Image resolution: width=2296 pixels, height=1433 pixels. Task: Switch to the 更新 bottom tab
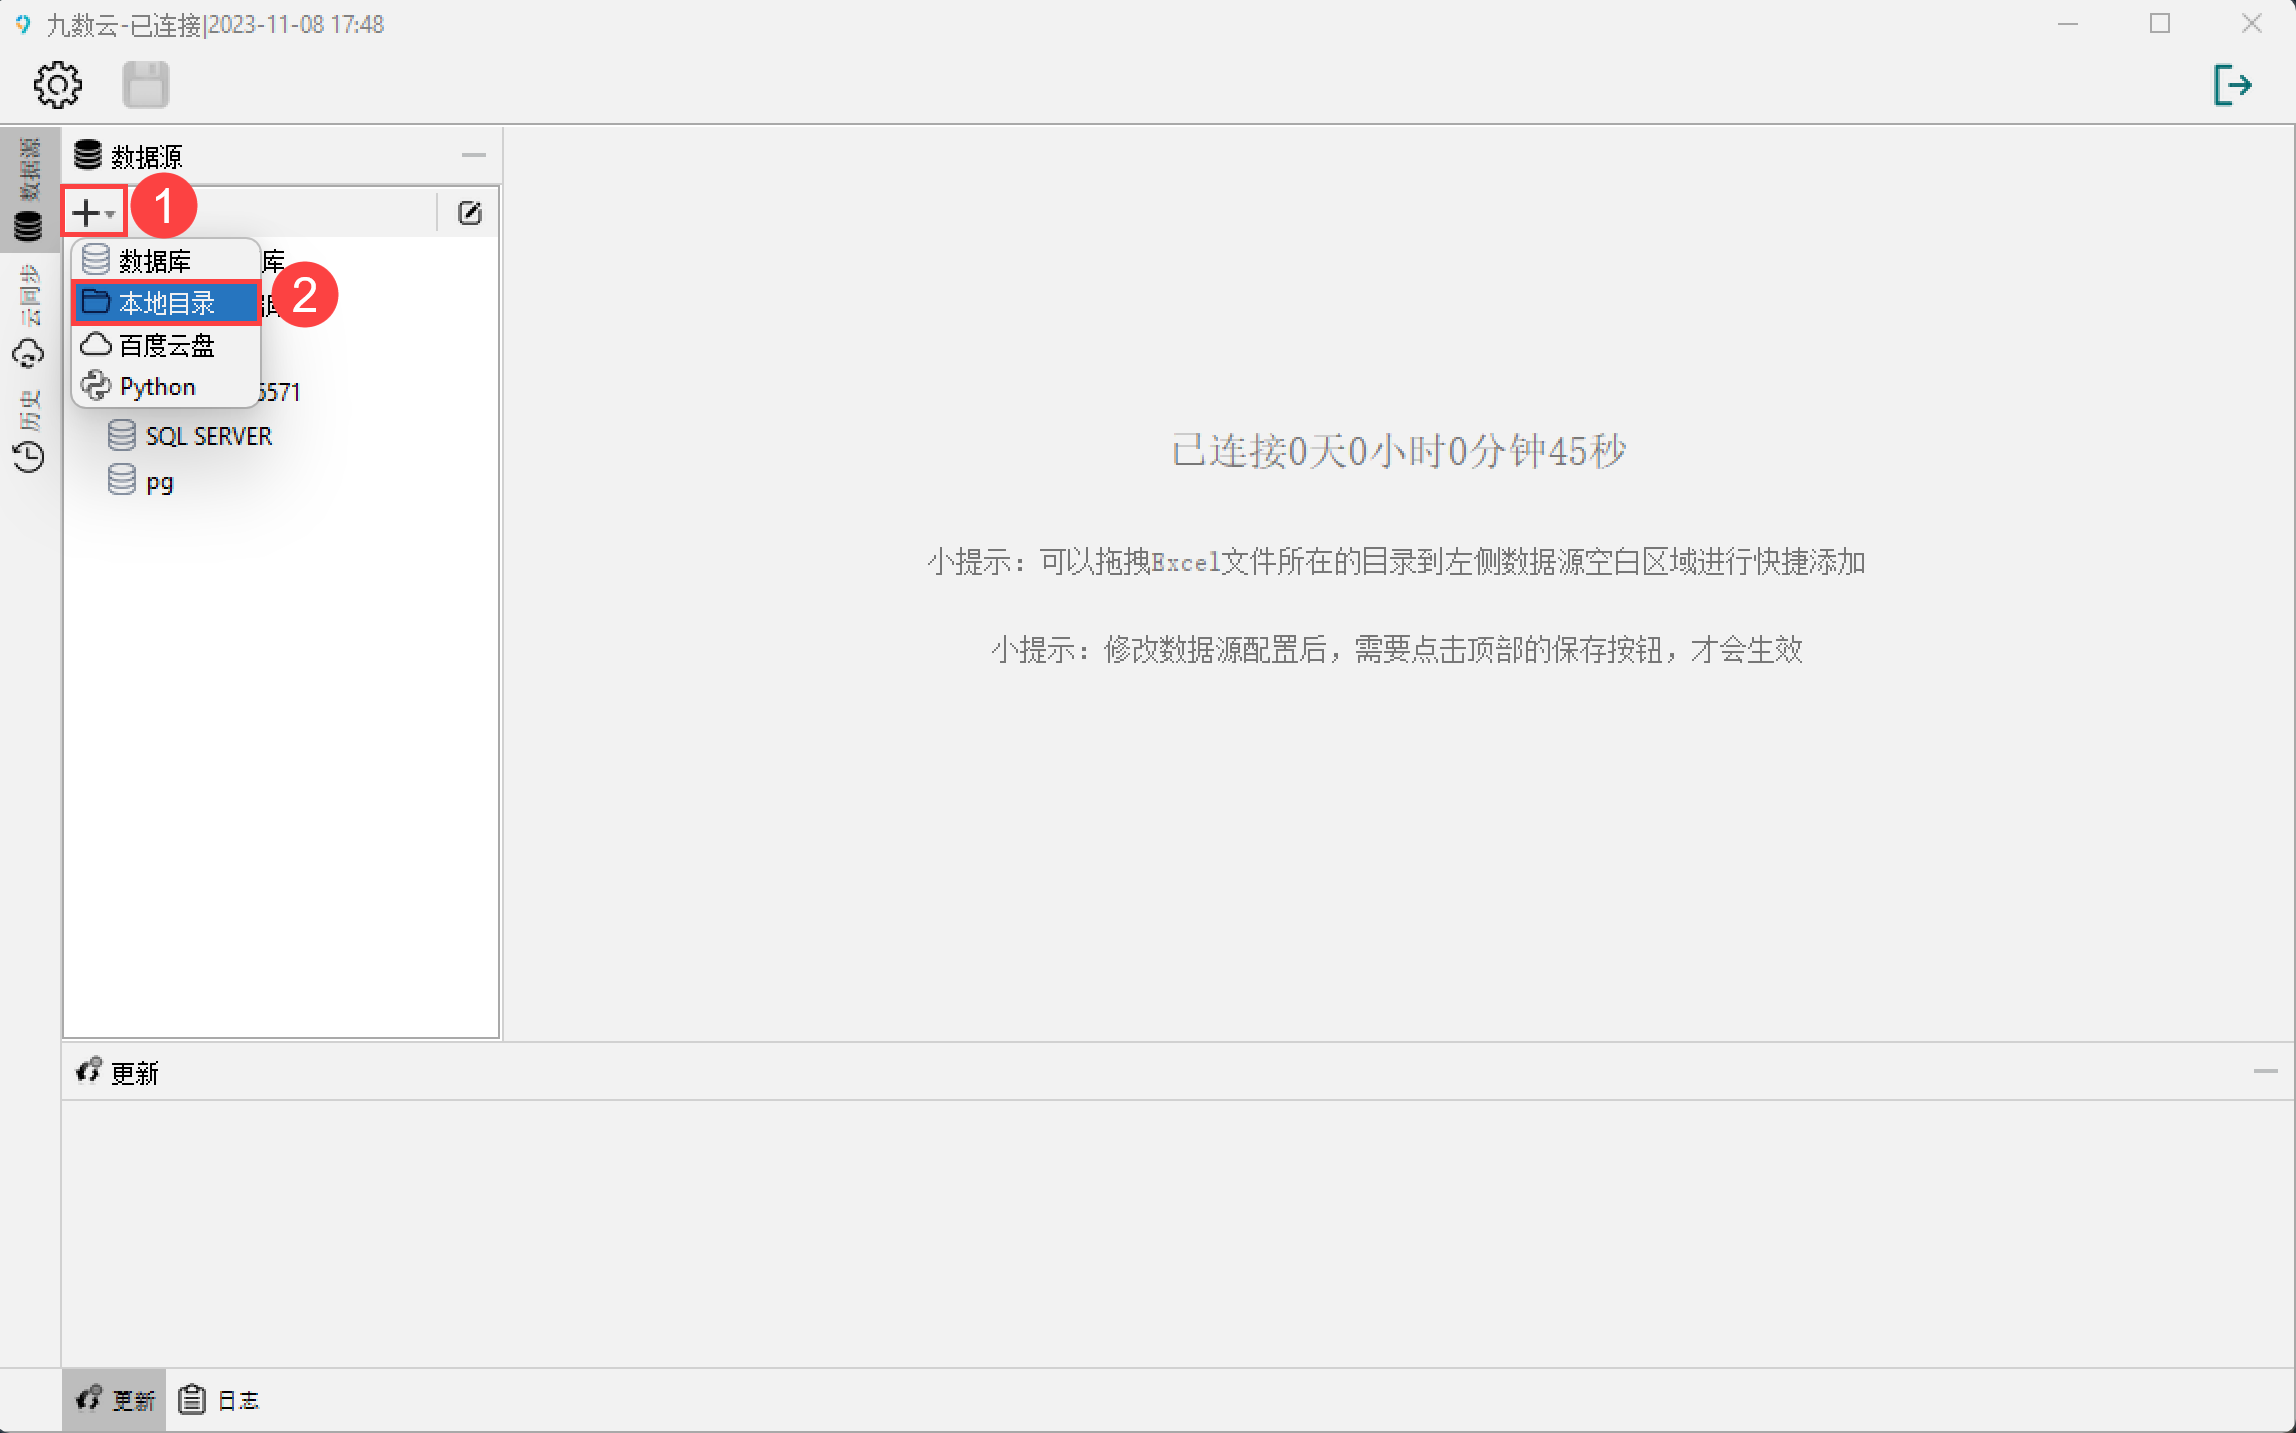coord(115,1400)
